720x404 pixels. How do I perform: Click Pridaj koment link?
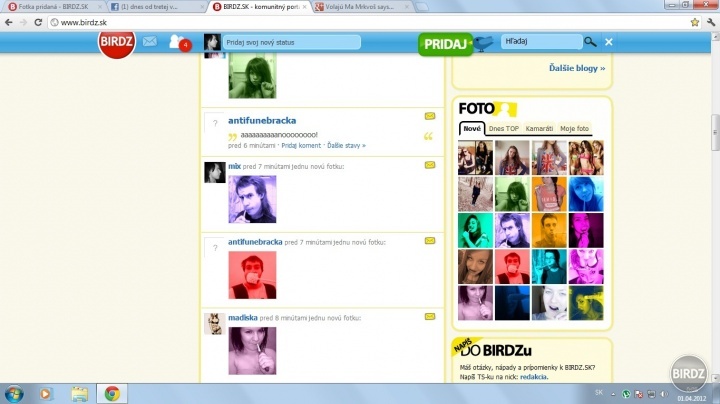click(x=301, y=146)
